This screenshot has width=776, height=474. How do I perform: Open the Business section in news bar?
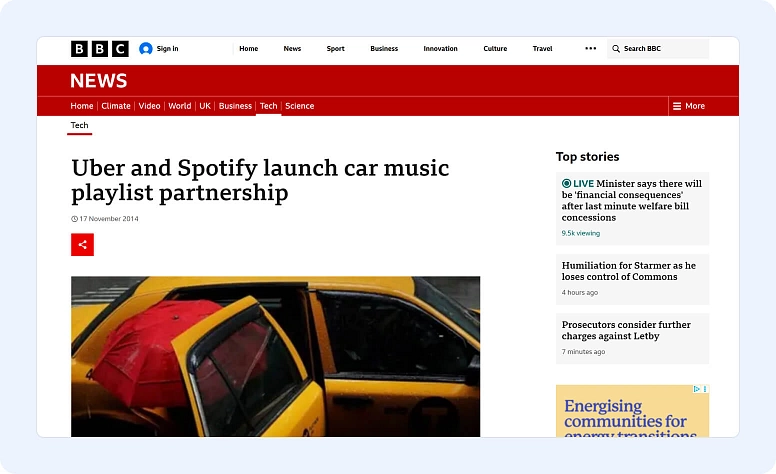click(x=235, y=106)
